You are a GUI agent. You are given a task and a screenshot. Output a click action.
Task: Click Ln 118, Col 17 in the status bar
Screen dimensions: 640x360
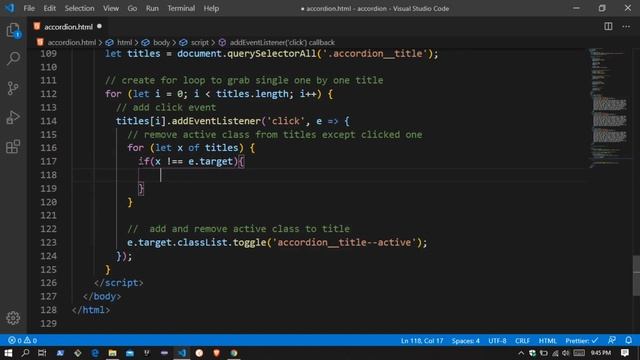tap(422, 340)
